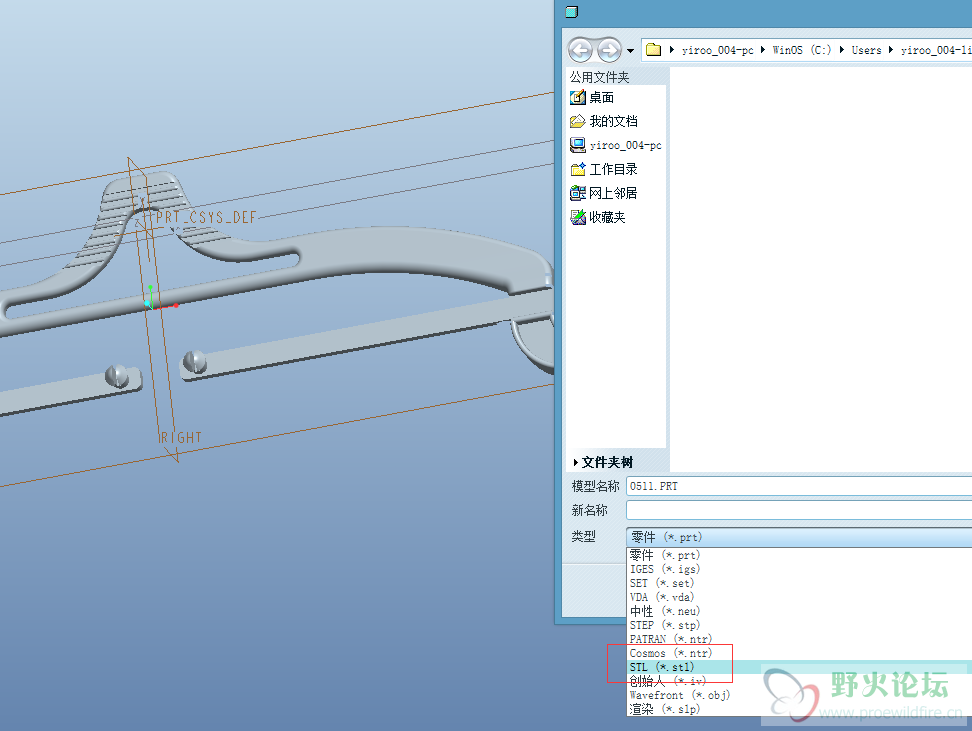This screenshot has height=731, width=972.
Task: Open 网上邻居 (Network Neighborhood)
Action: tap(612, 193)
